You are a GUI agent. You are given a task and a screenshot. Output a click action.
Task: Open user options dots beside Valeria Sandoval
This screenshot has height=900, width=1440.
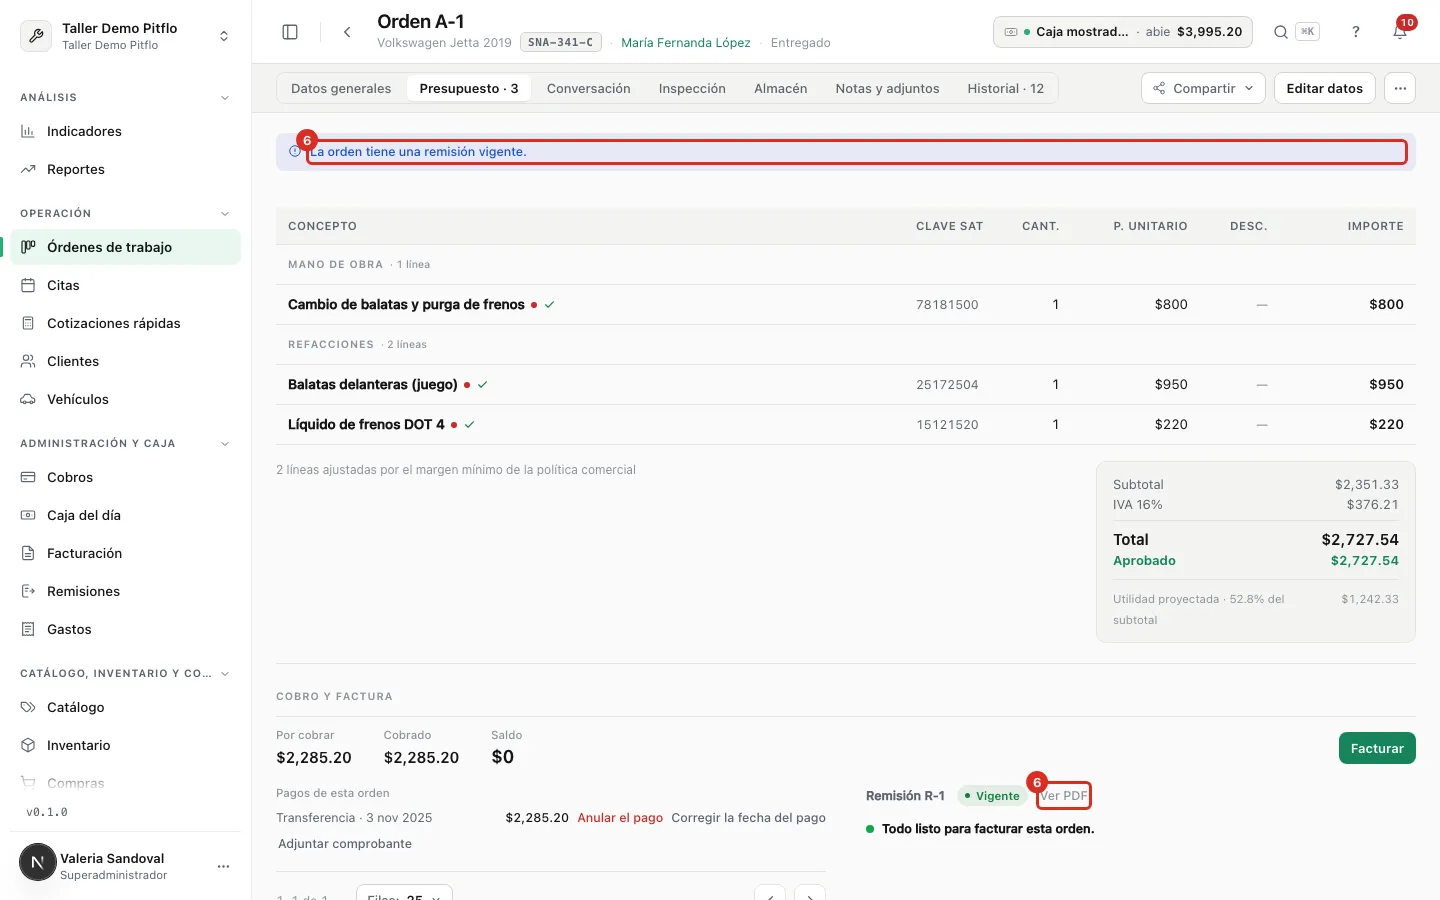coord(223,866)
